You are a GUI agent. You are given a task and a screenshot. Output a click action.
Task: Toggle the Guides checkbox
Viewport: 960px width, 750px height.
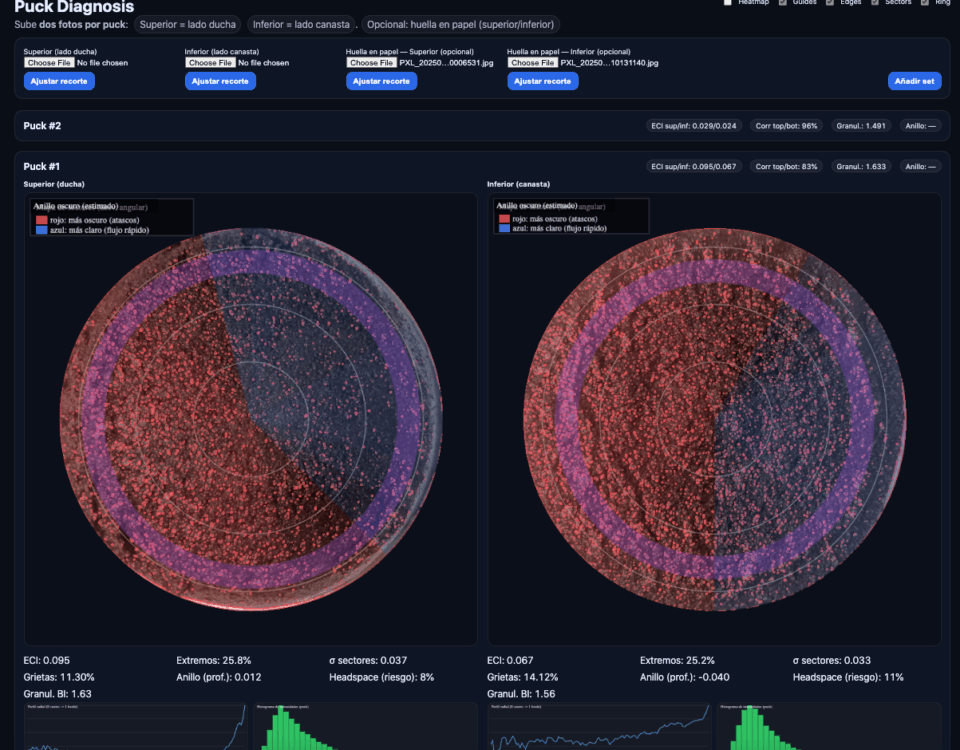click(x=782, y=2)
